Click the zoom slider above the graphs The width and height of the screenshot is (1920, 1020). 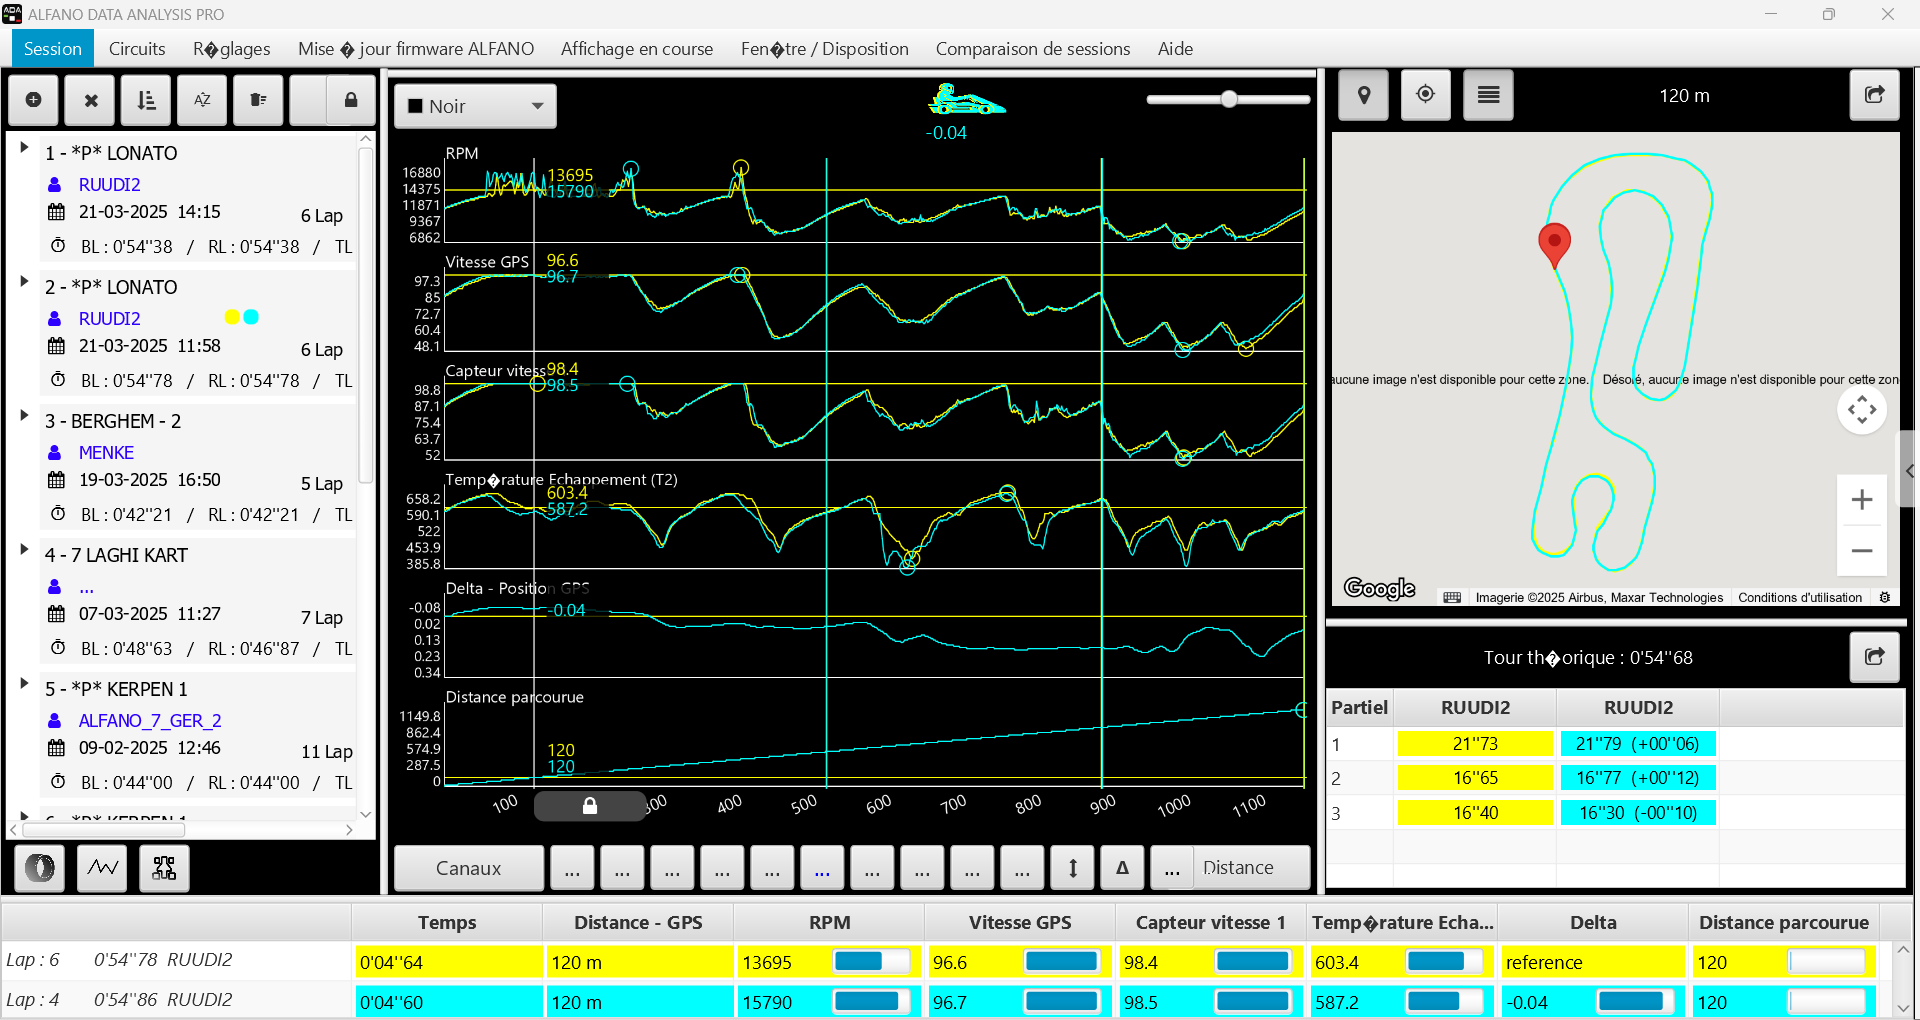[x=1228, y=99]
